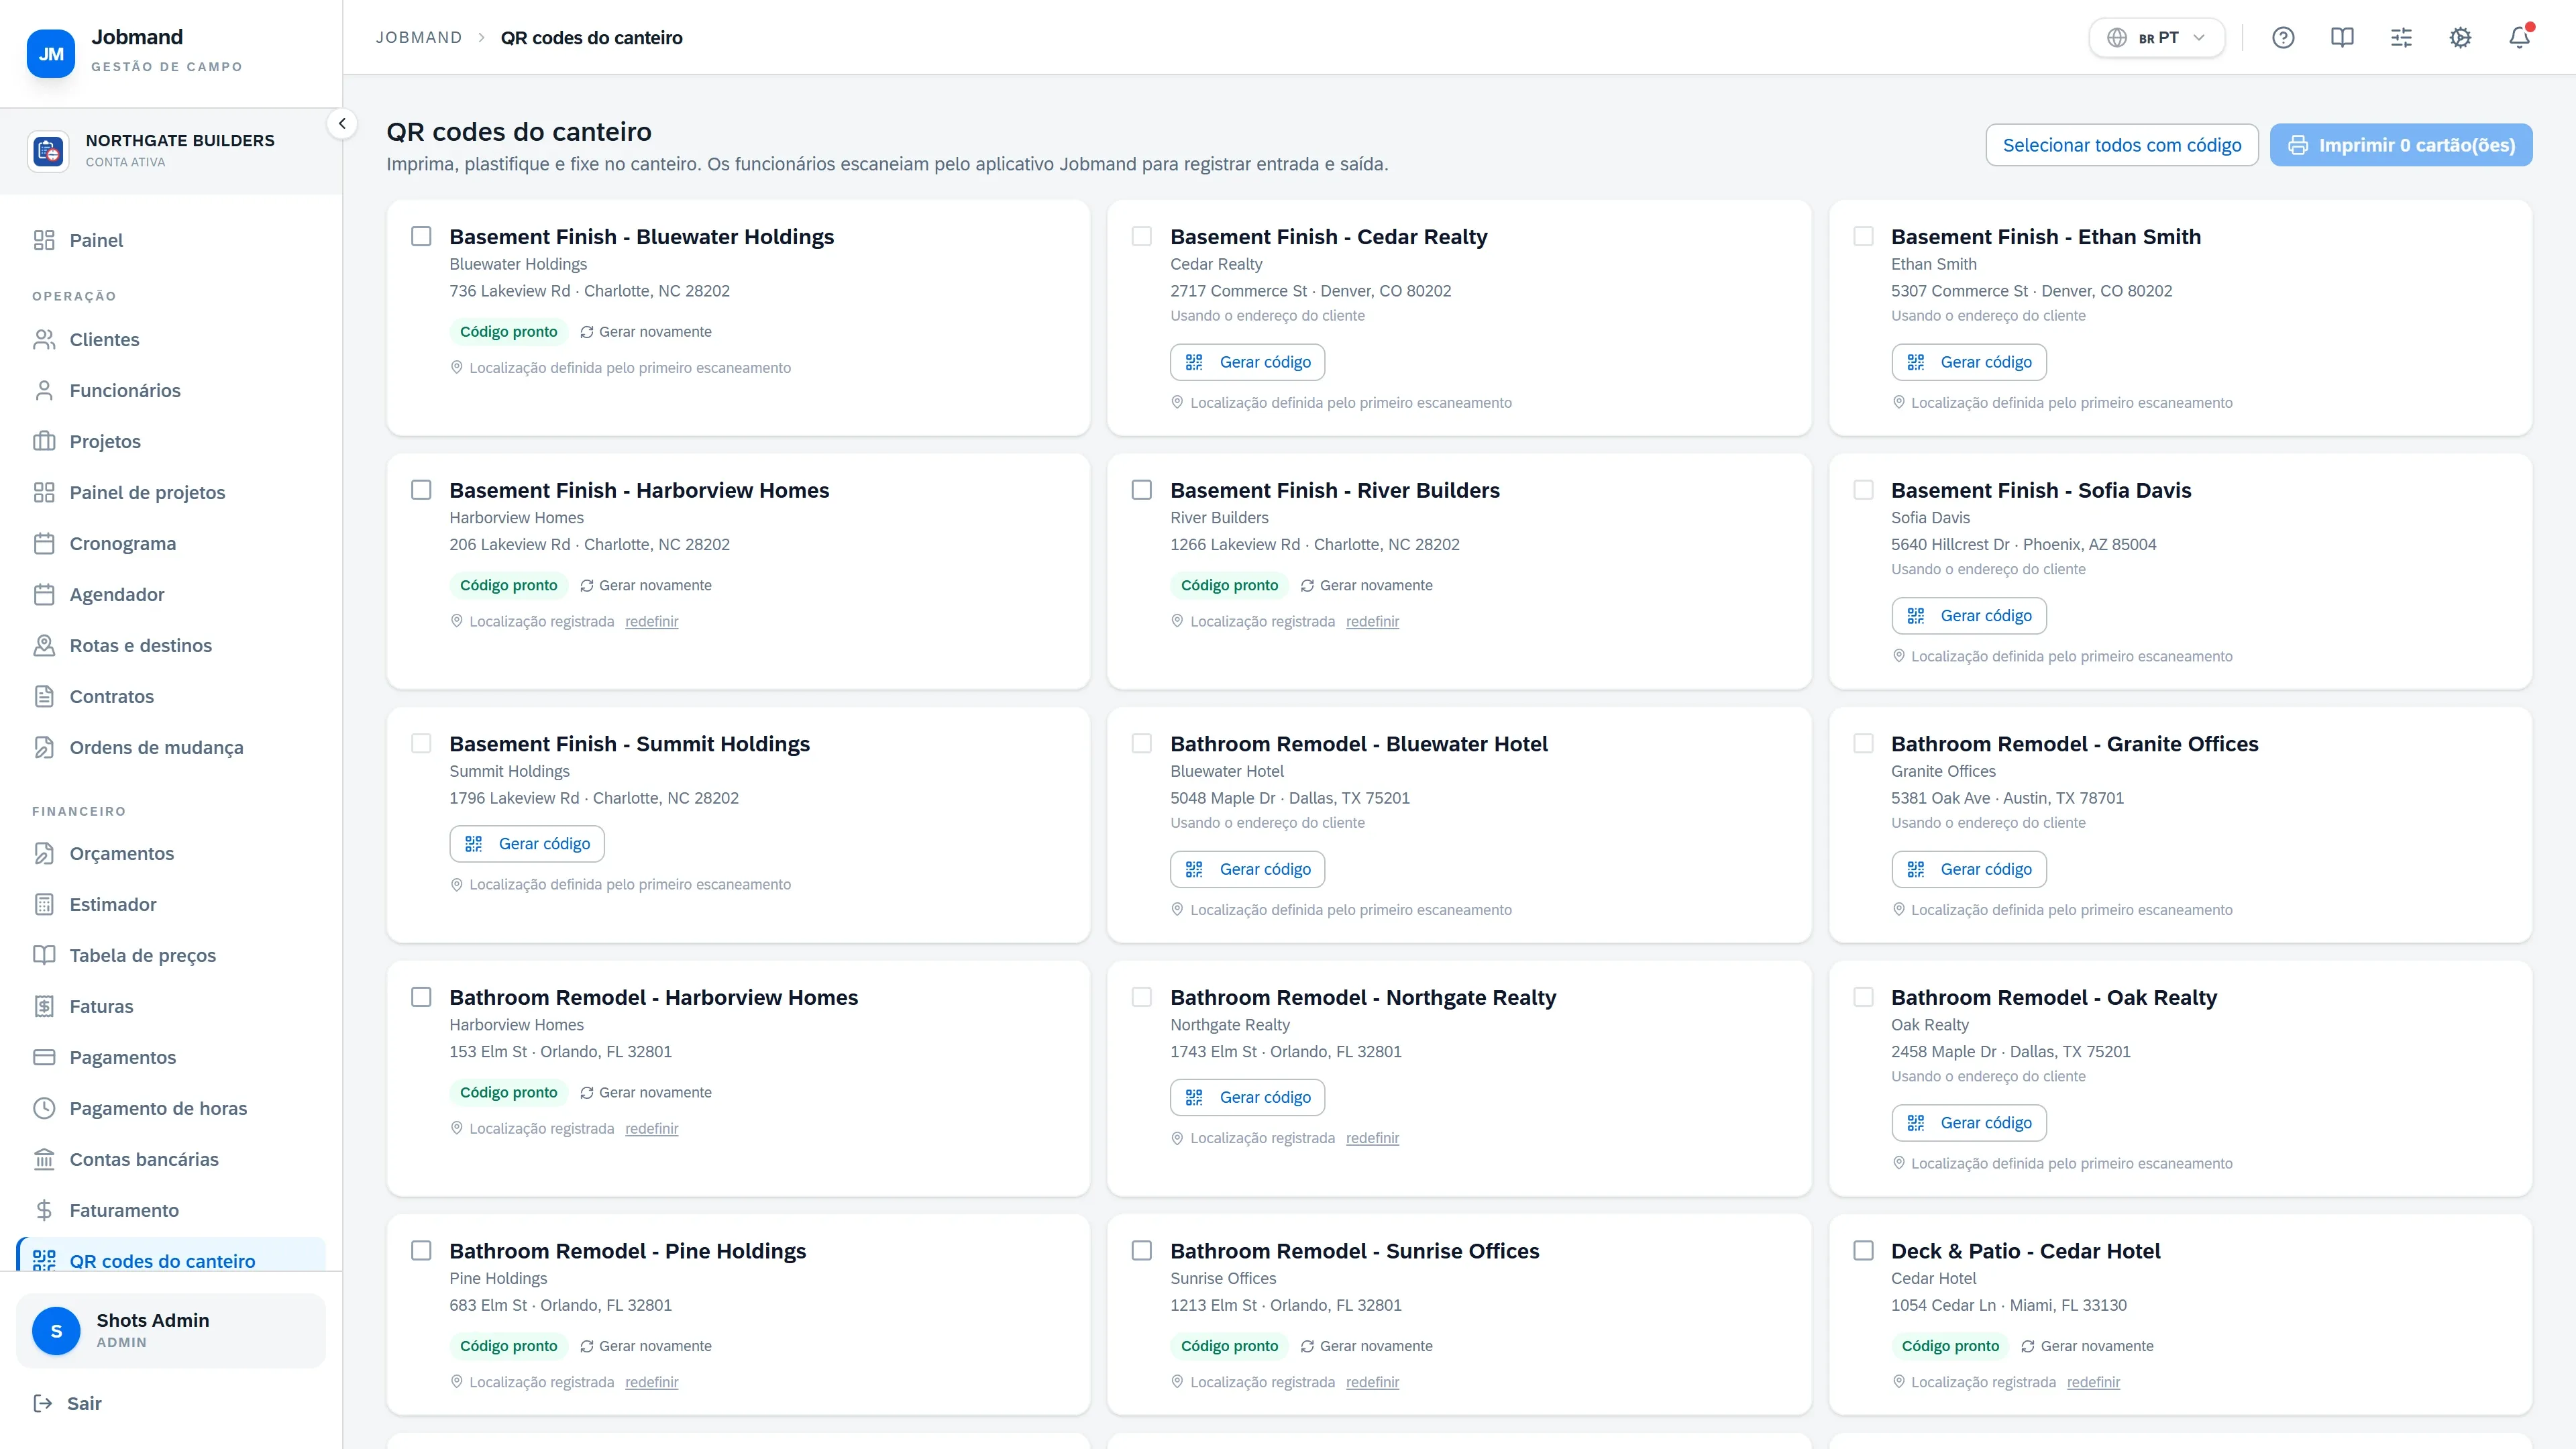Generate code for Basement Finish - Cedar Realty
The height and width of the screenshot is (1449, 2576).
pyautogui.click(x=1247, y=362)
